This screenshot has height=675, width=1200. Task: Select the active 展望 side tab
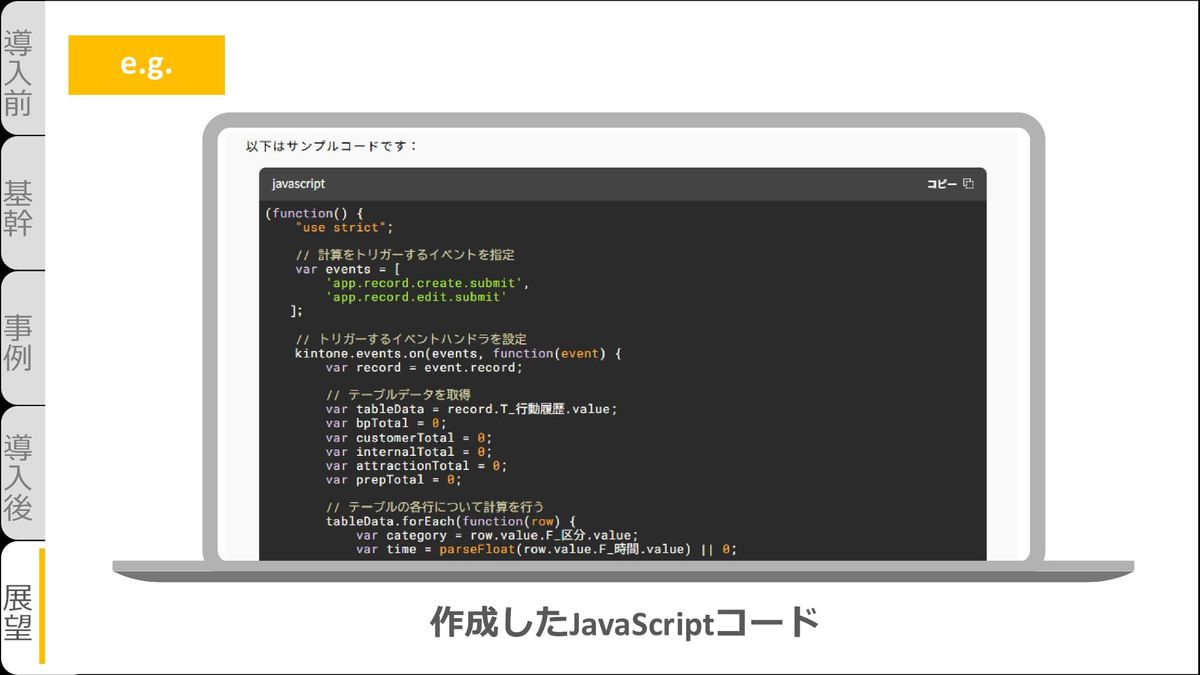point(19,612)
